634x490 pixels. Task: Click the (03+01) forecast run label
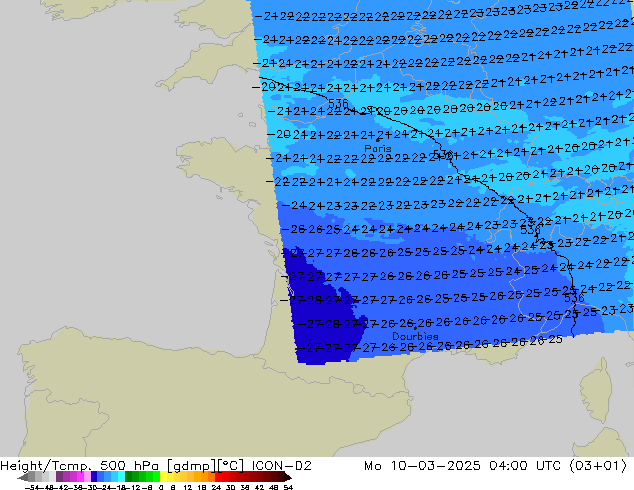[x=598, y=466]
